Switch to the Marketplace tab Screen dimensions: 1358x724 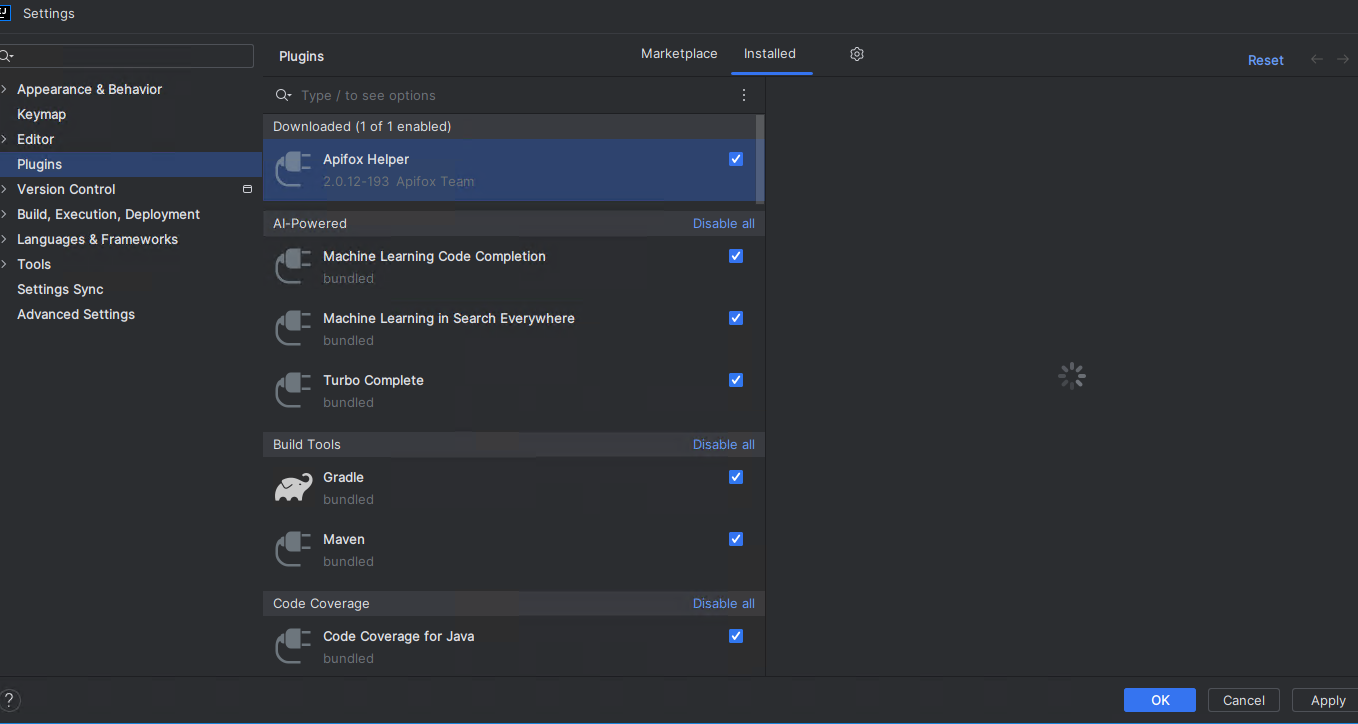tap(679, 54)
